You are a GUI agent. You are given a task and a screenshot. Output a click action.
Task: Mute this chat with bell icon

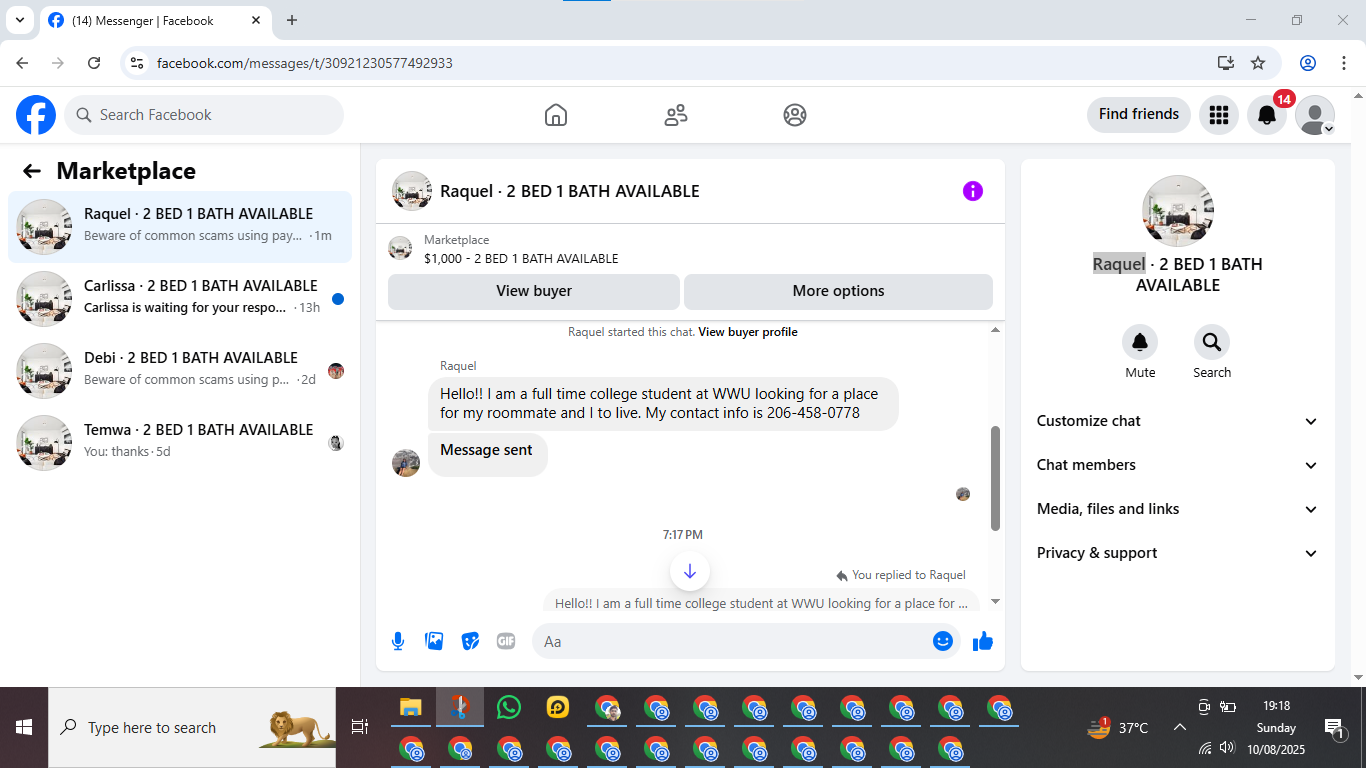[1140, 342]
